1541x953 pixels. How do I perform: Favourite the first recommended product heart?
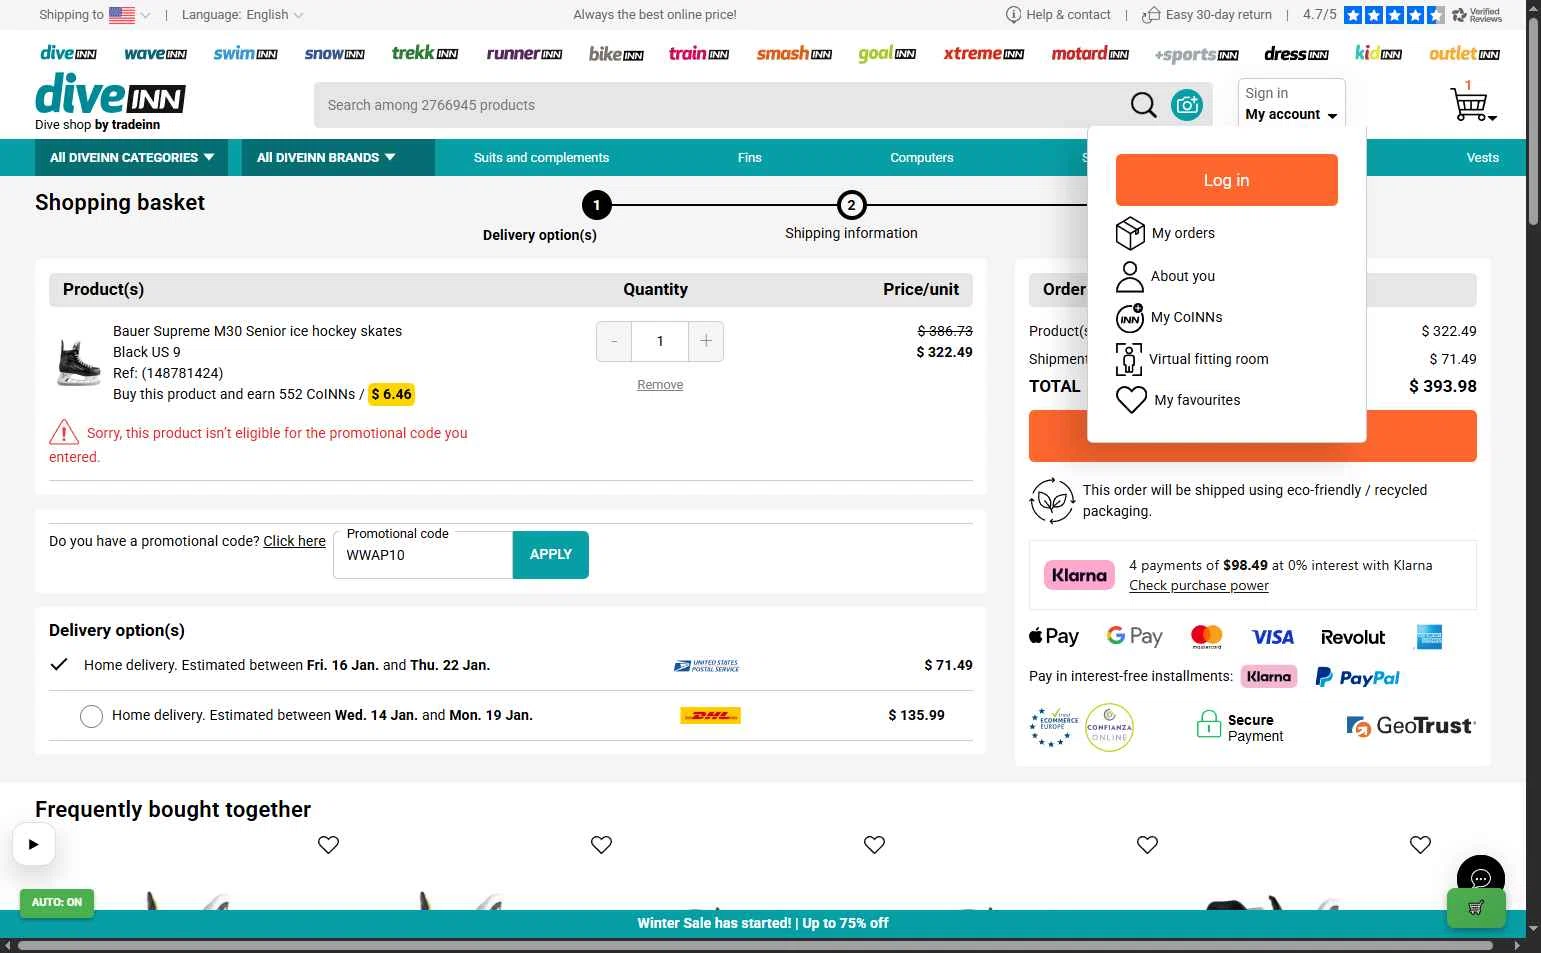click(328, 845)
